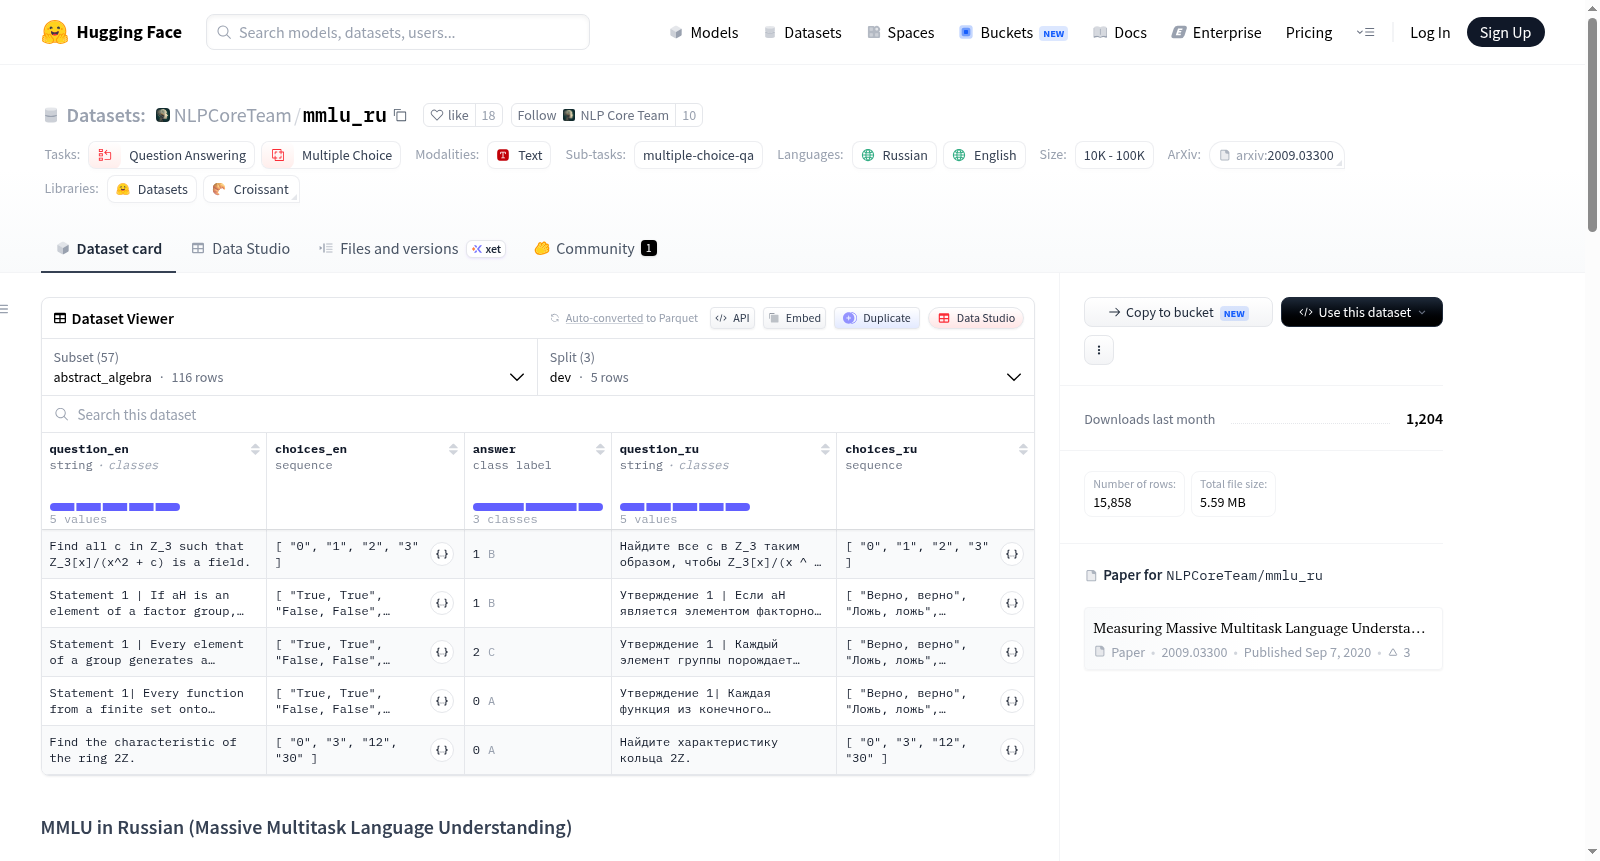Open the Use this dataset dropdown

[x=1362, y=312]
